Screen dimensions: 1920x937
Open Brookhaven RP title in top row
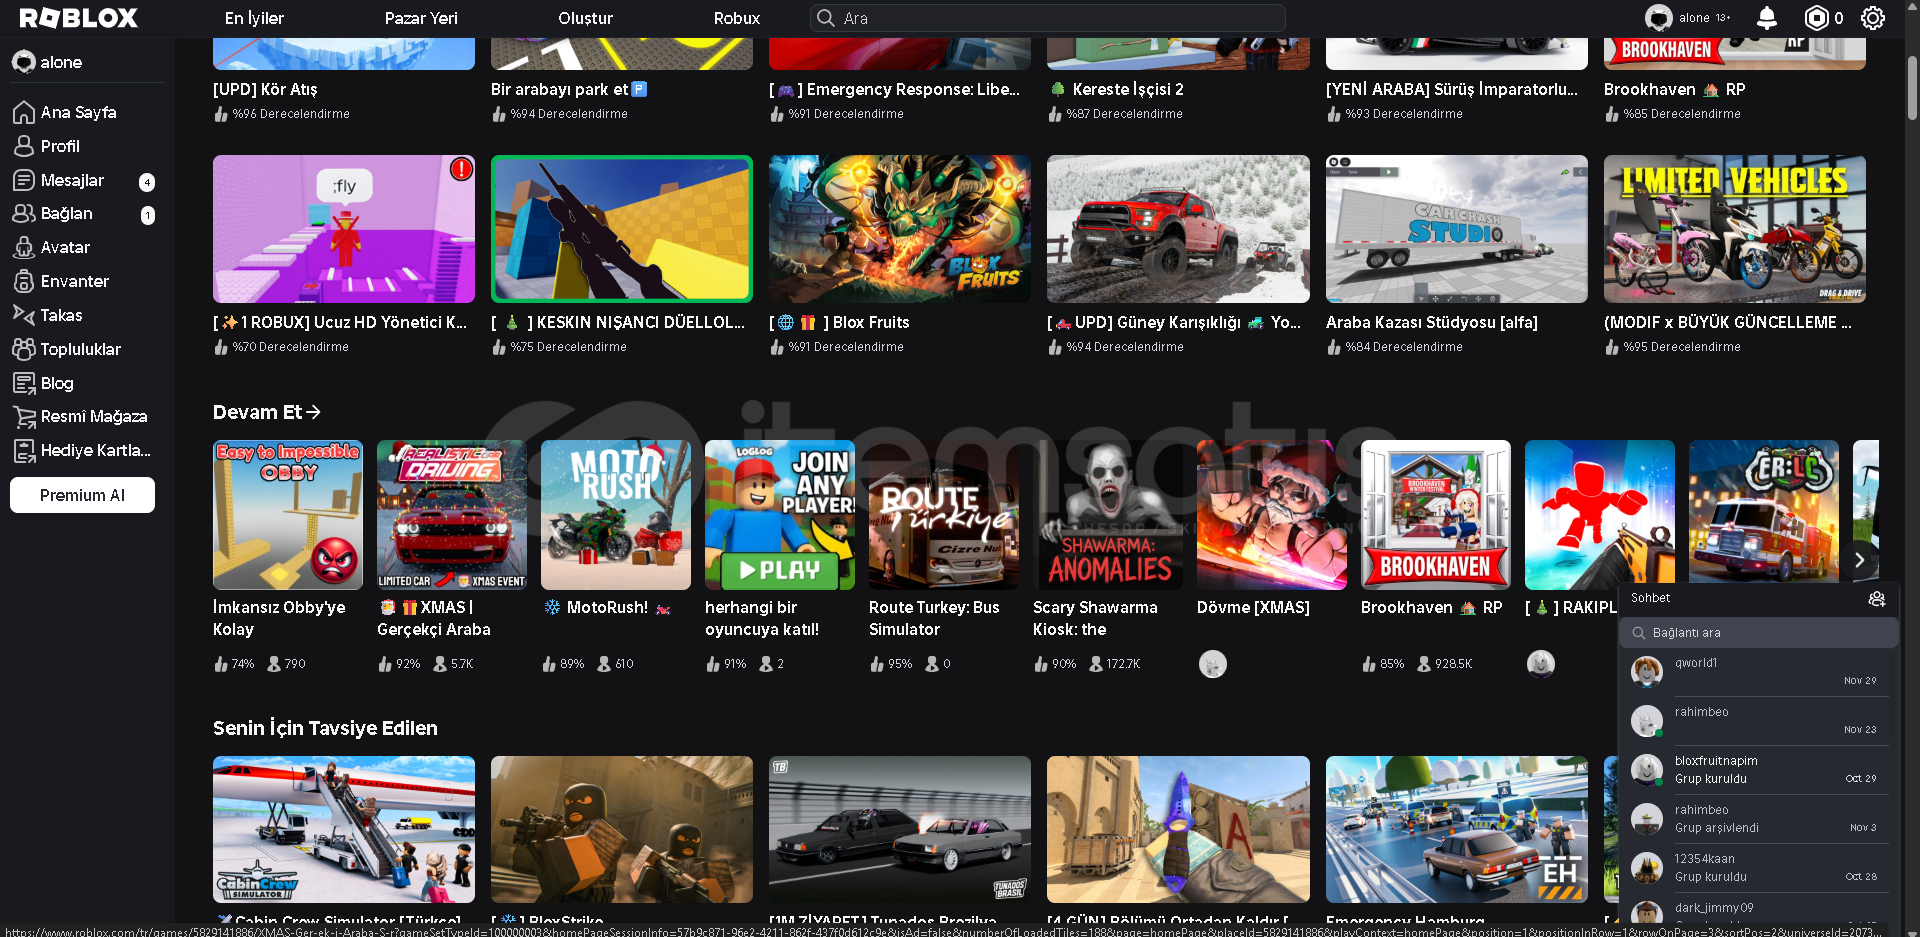(1675, 89)
